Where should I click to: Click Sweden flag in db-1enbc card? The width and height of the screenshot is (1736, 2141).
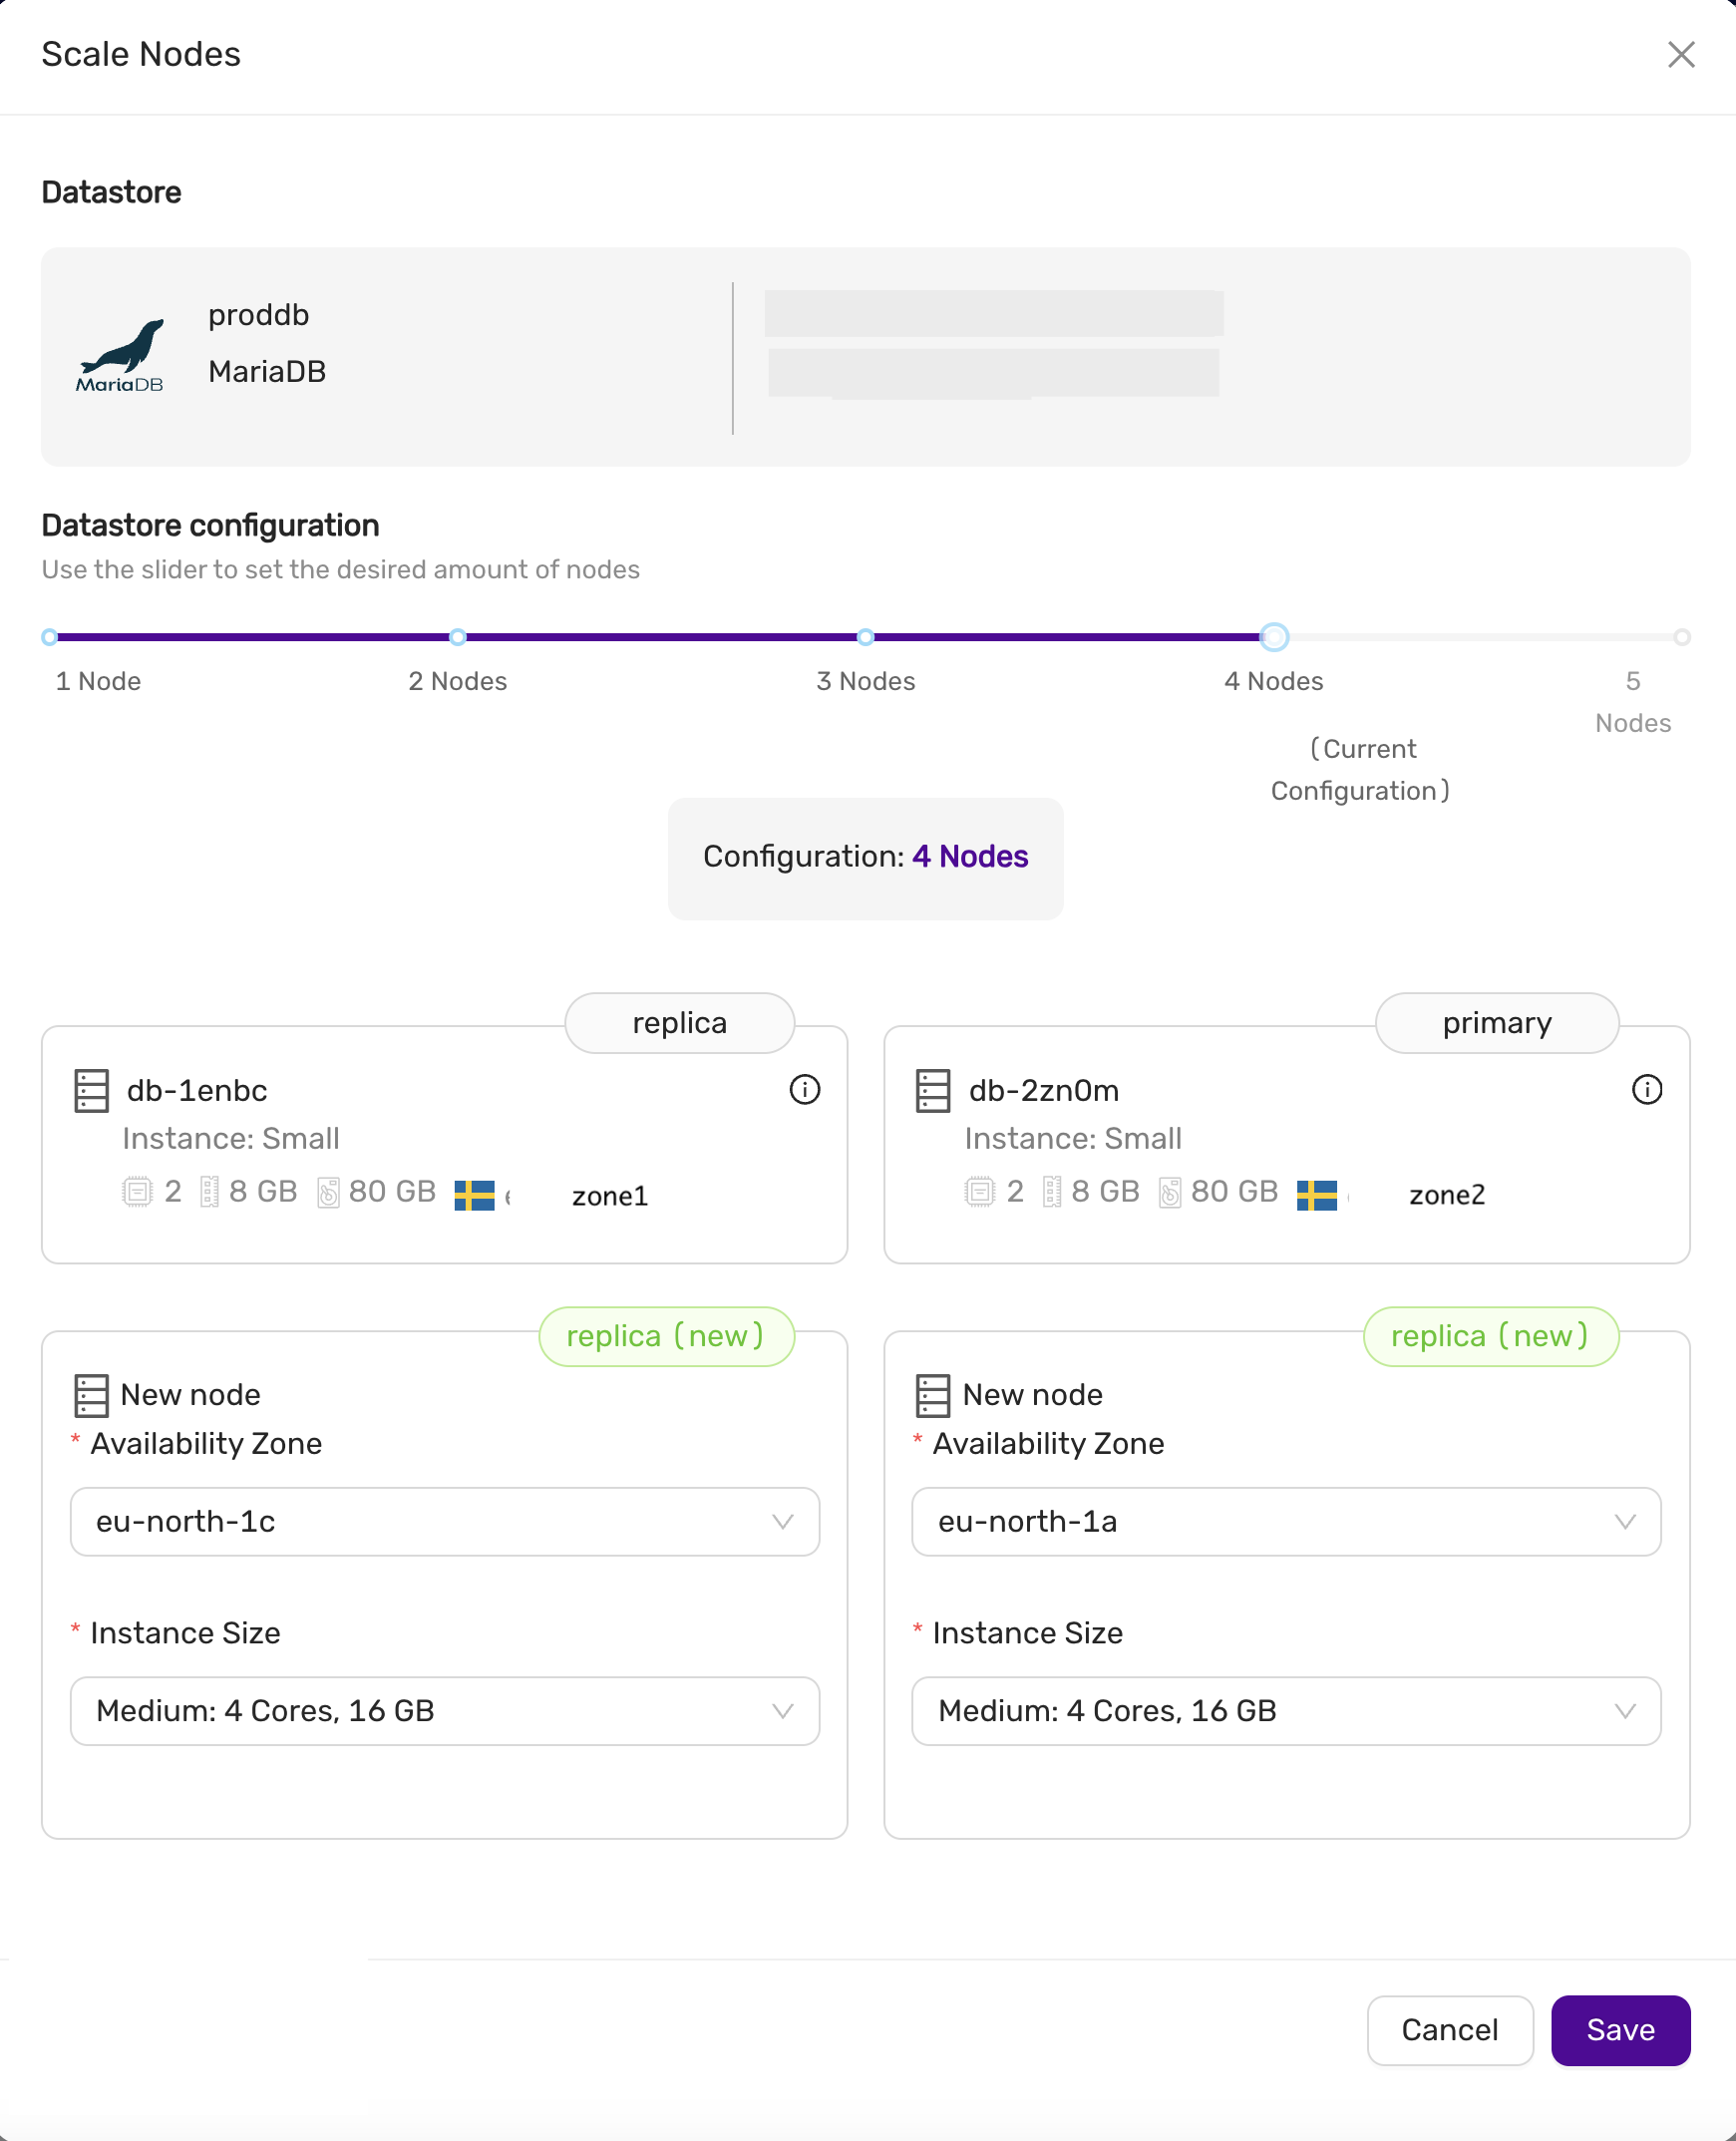coord(474,1194)
